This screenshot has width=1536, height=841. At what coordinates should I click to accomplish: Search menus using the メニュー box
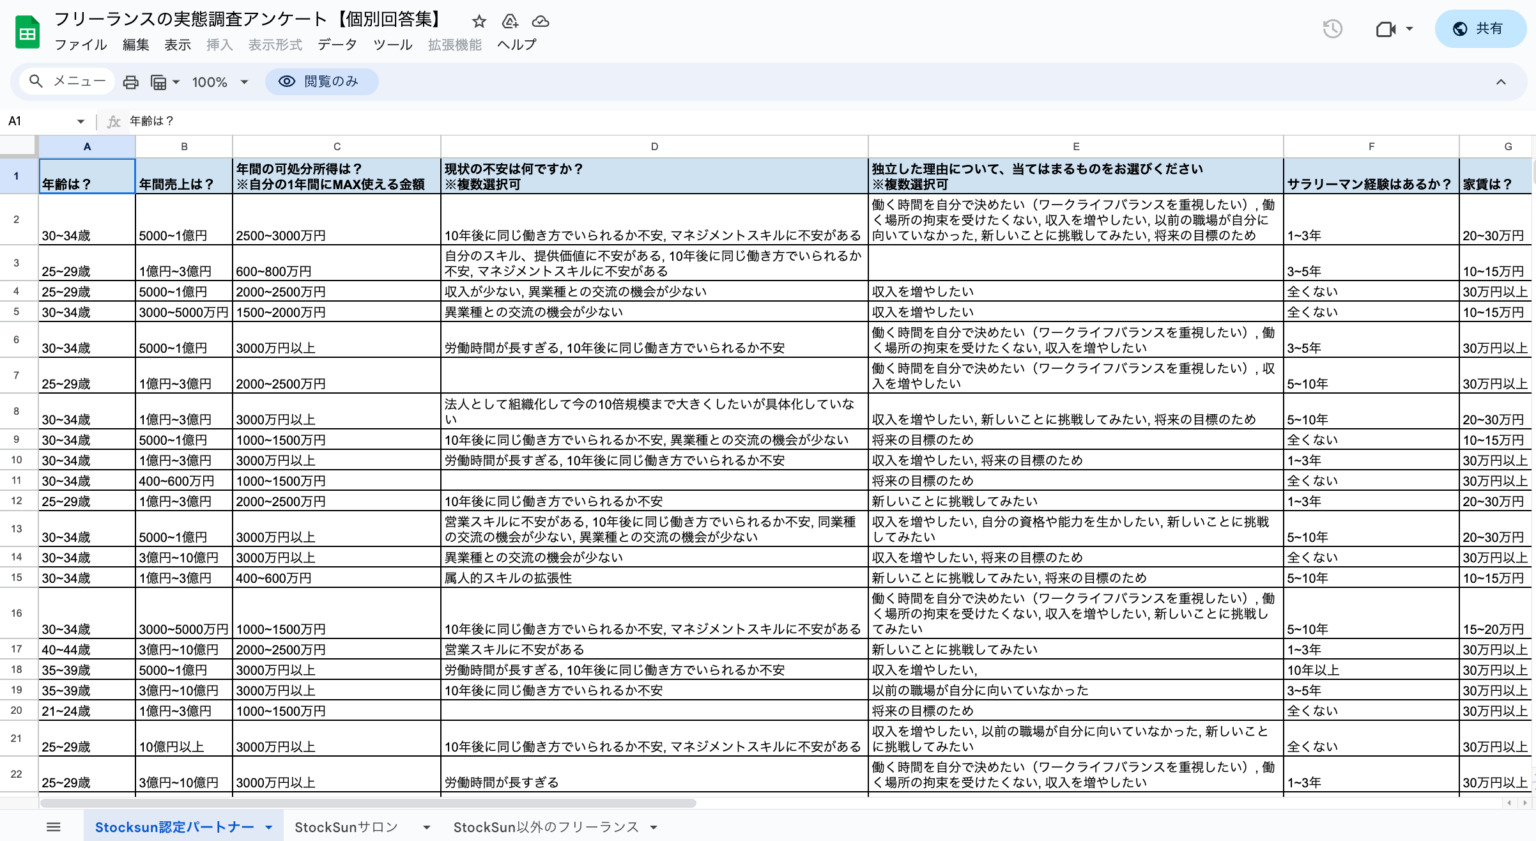pyautogui.click(x=68, y=82)
